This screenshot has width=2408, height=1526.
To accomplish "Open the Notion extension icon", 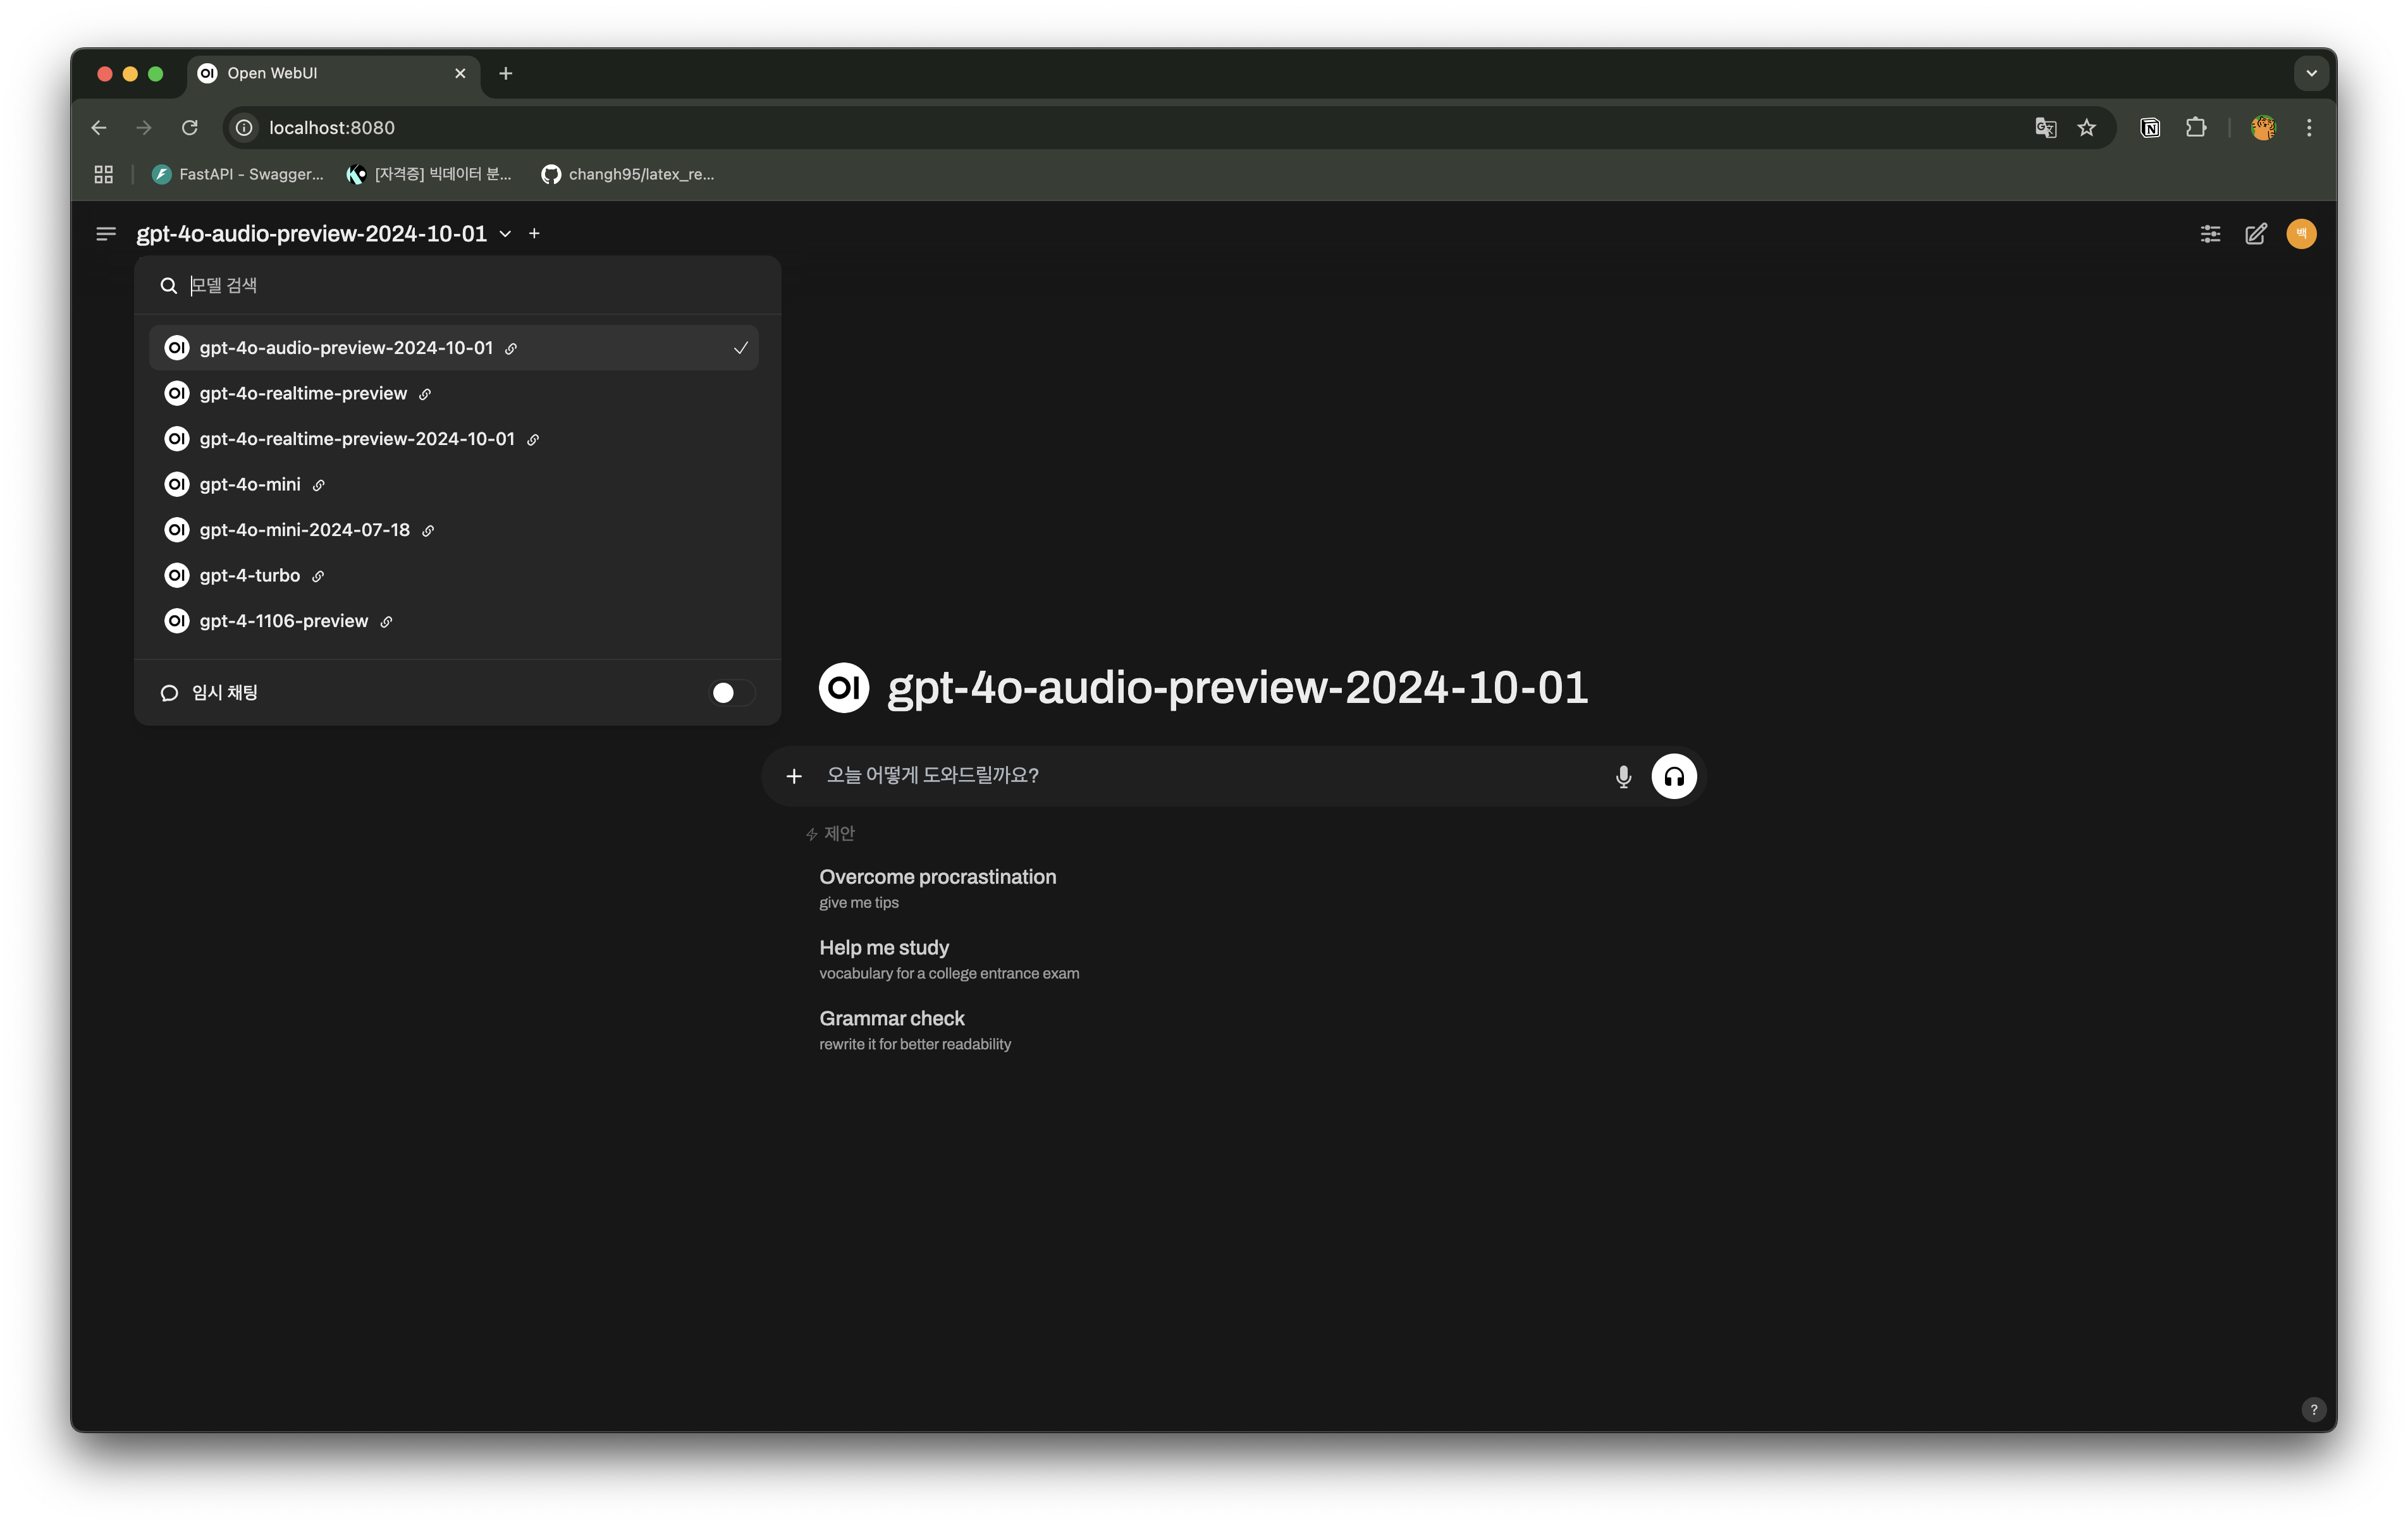I will click(x=2150, y=128).
